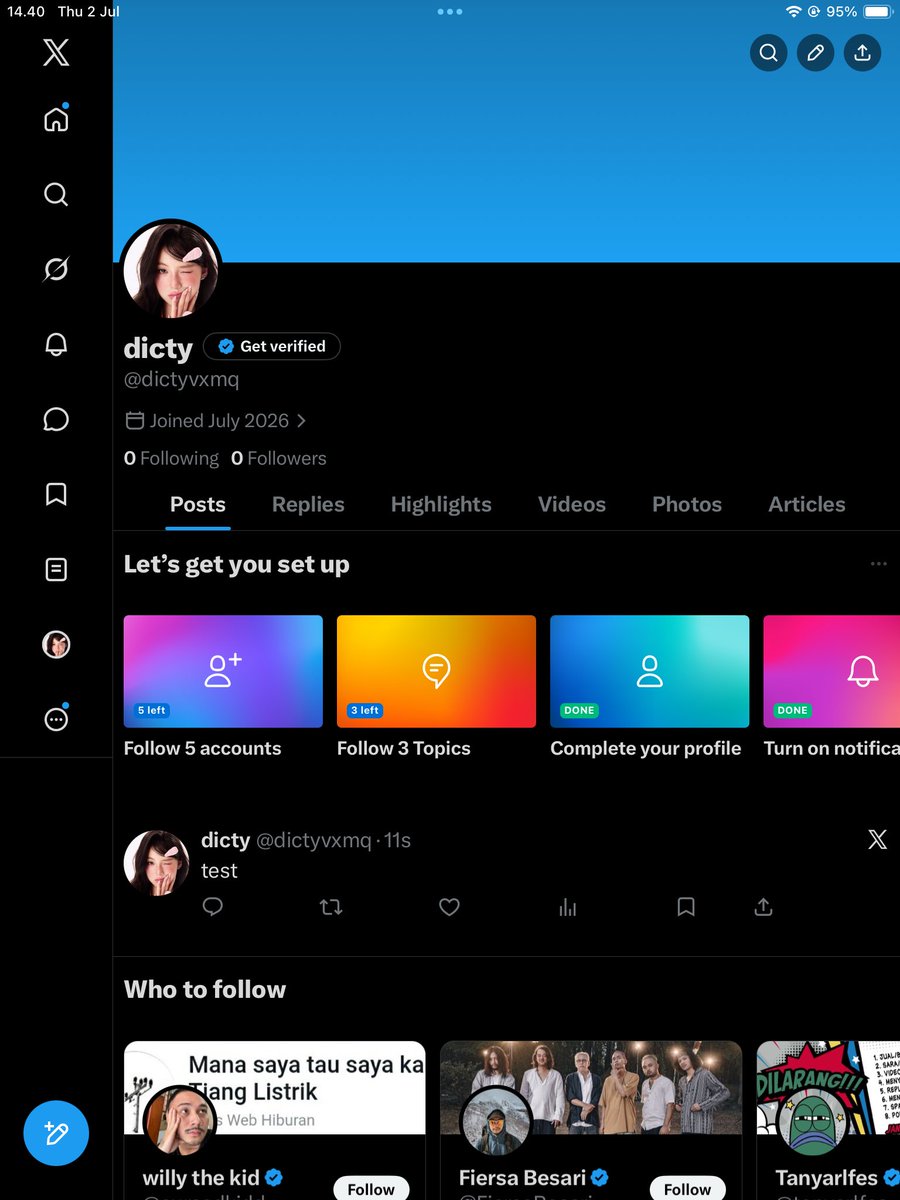Image resolution: width=900 pixels, height=1200 pixels.
Task: Open Notifications bell in sidebar
Action: [x=56, y=344]
